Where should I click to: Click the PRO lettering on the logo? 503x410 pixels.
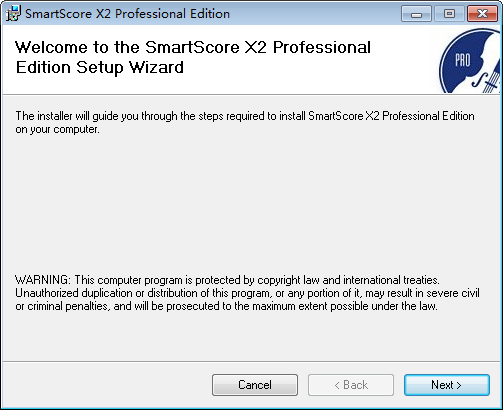pos(462,60)
